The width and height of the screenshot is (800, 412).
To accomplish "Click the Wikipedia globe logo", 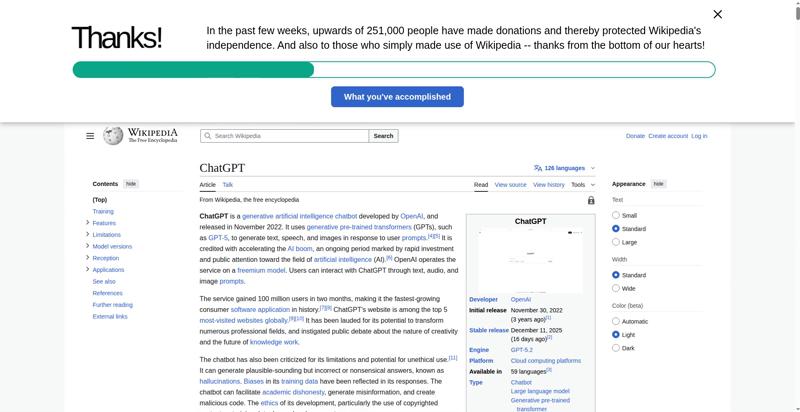I will (113, 136).
